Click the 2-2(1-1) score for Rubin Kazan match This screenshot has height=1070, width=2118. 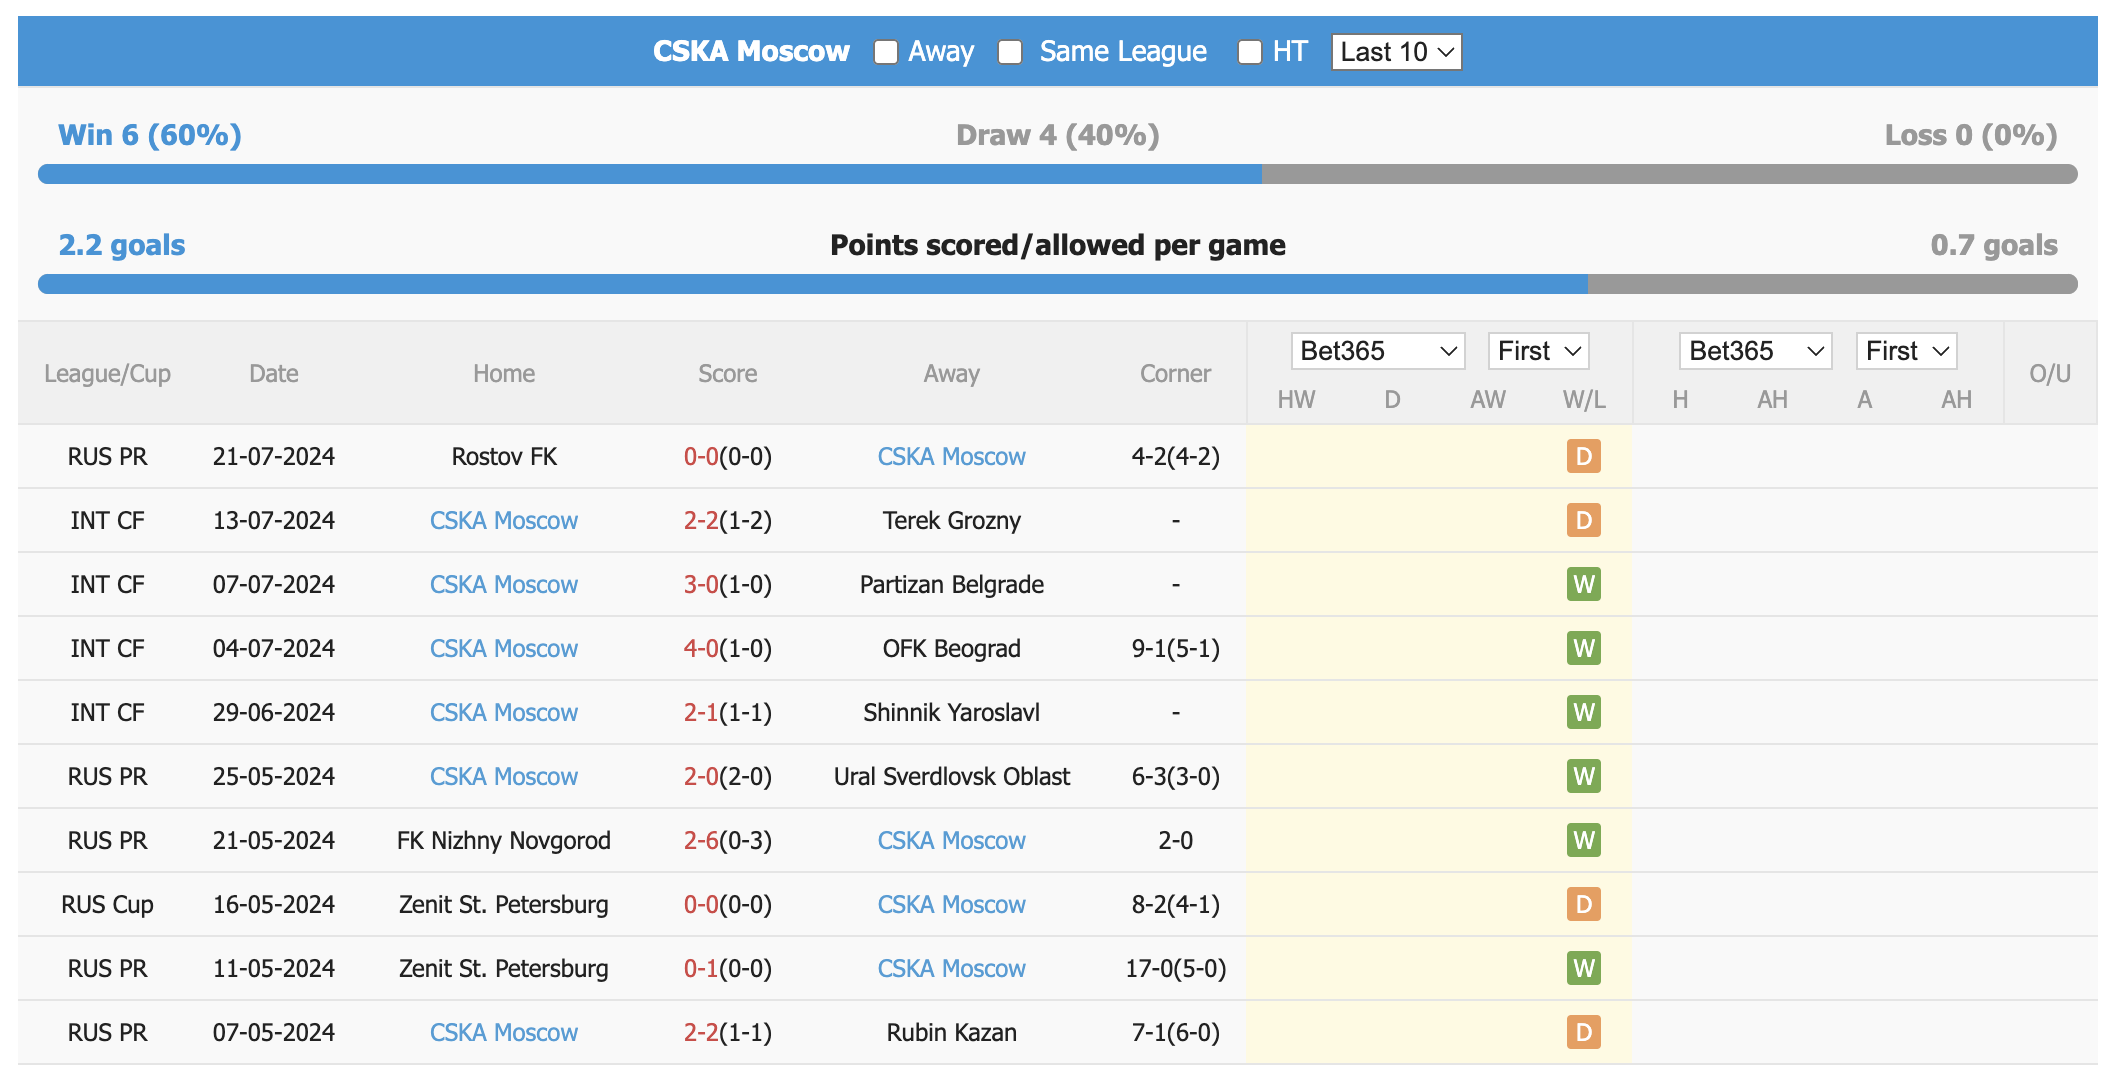click(728, 1032)
